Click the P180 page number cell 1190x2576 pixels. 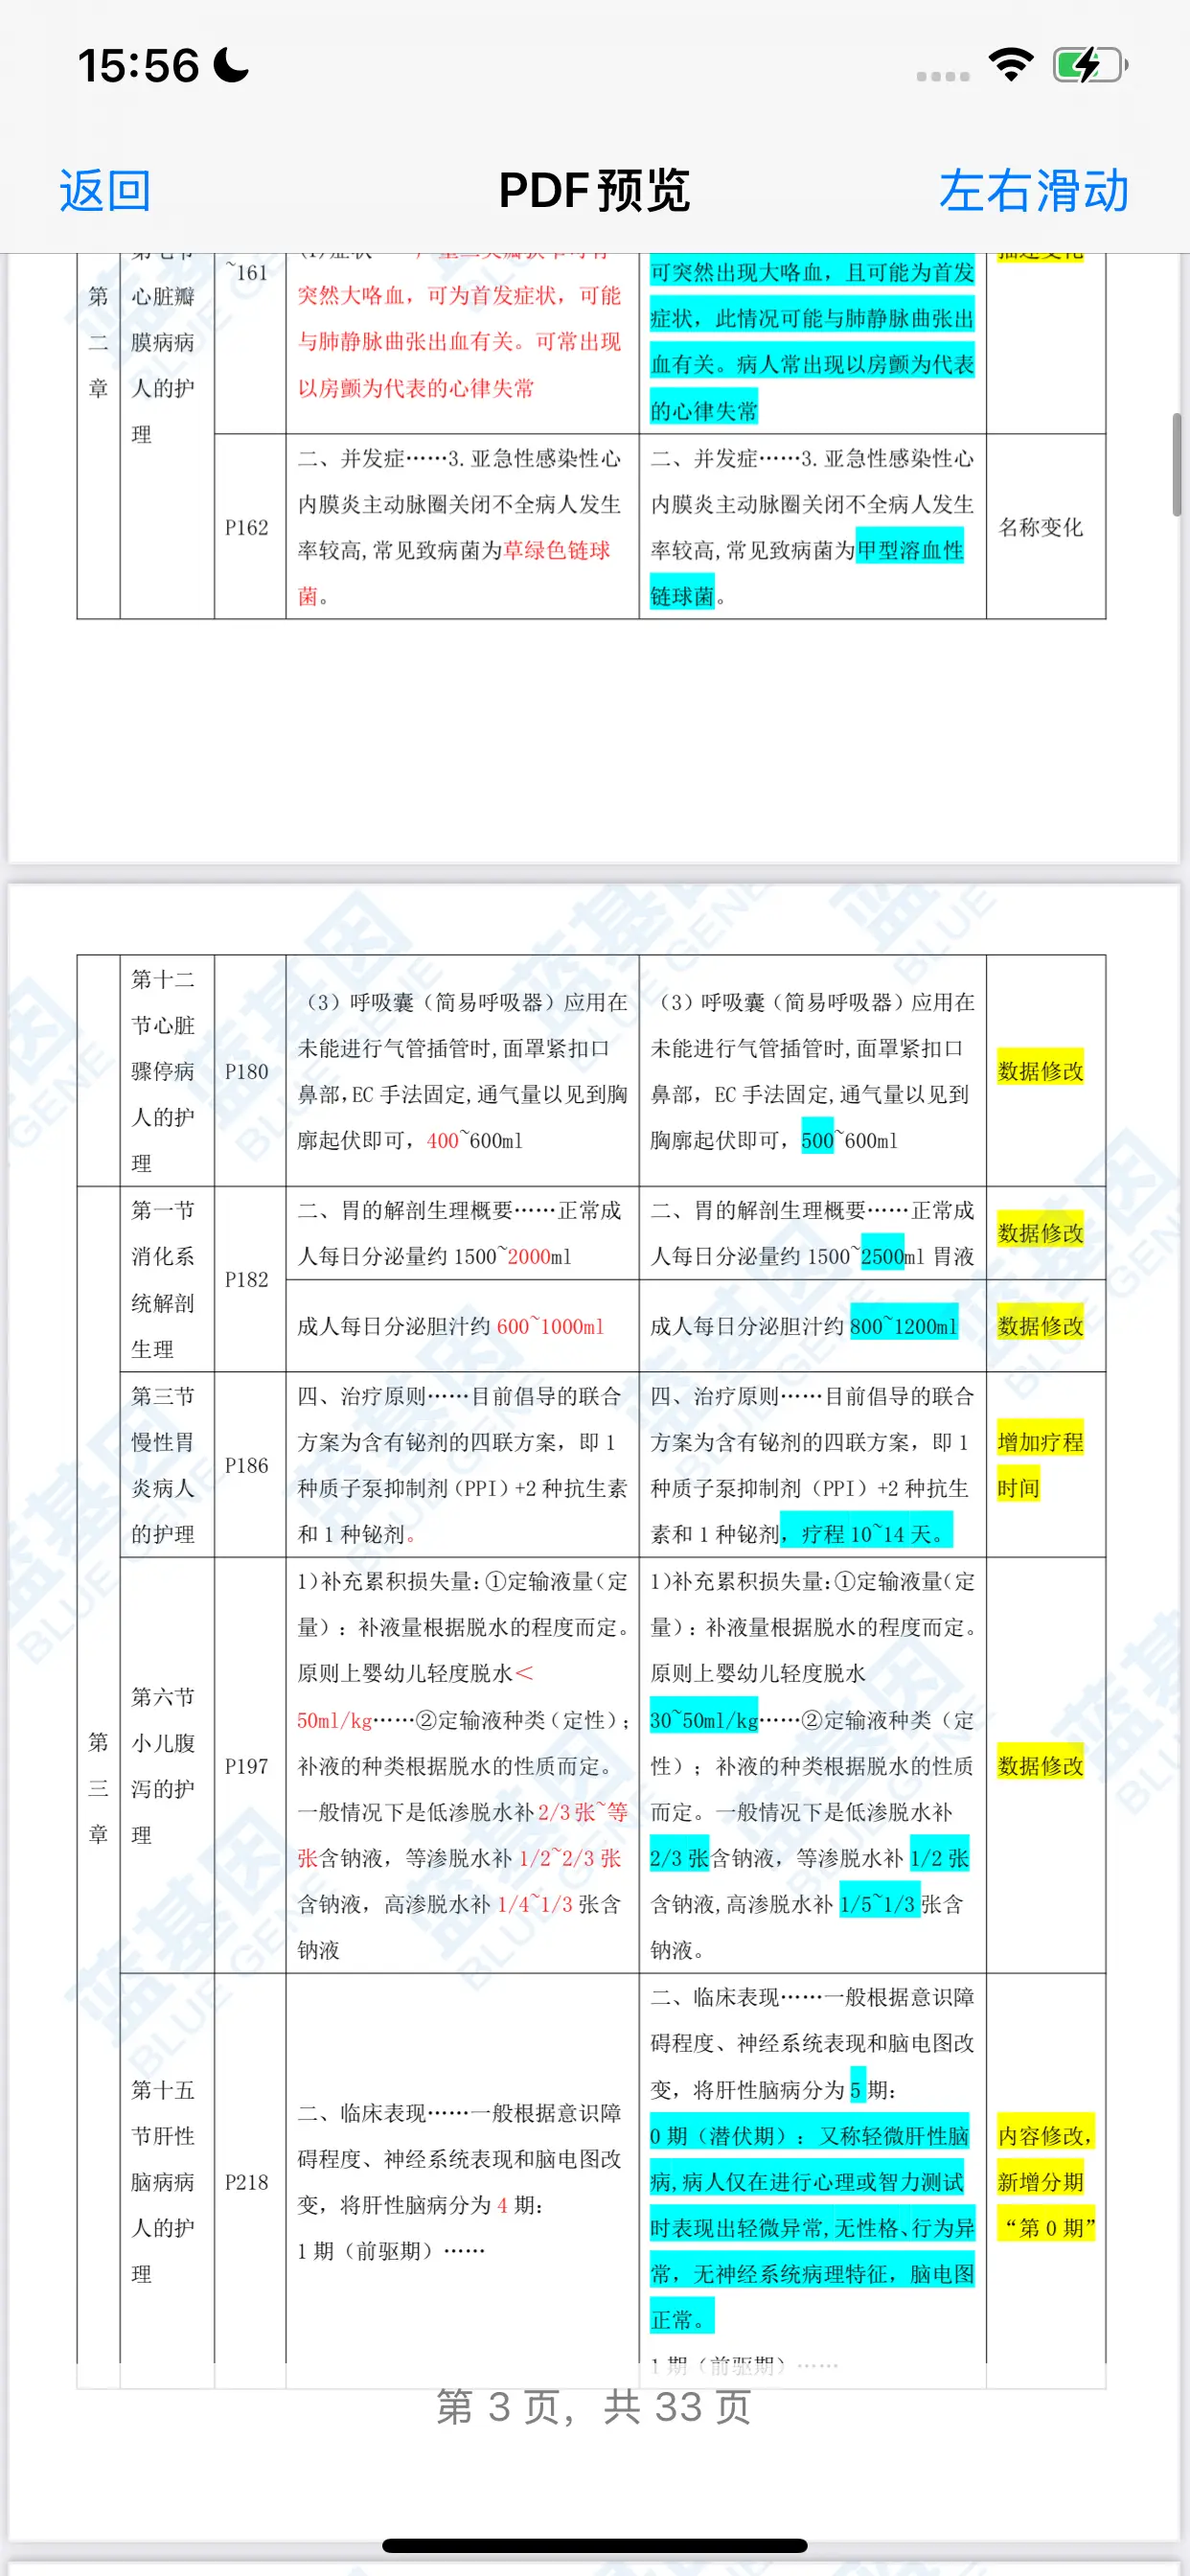point(247,1071)
